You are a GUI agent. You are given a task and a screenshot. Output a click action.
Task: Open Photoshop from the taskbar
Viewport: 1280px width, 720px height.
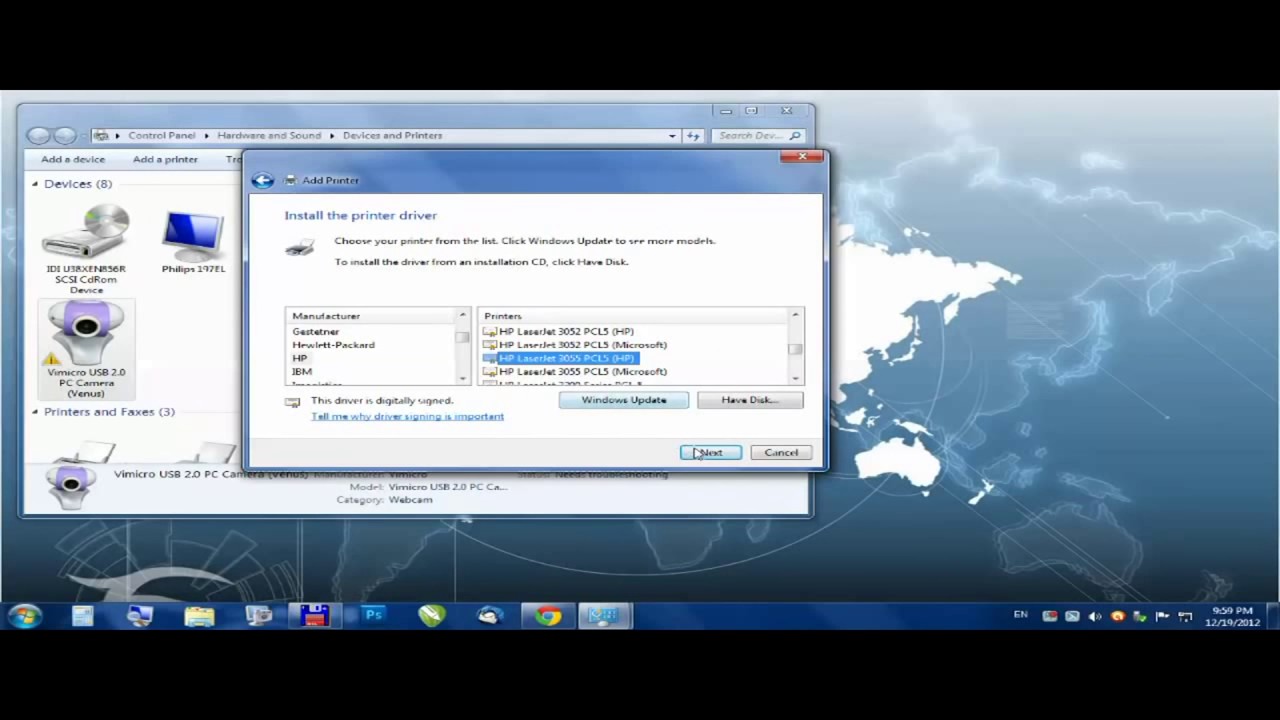pos(373,616)
